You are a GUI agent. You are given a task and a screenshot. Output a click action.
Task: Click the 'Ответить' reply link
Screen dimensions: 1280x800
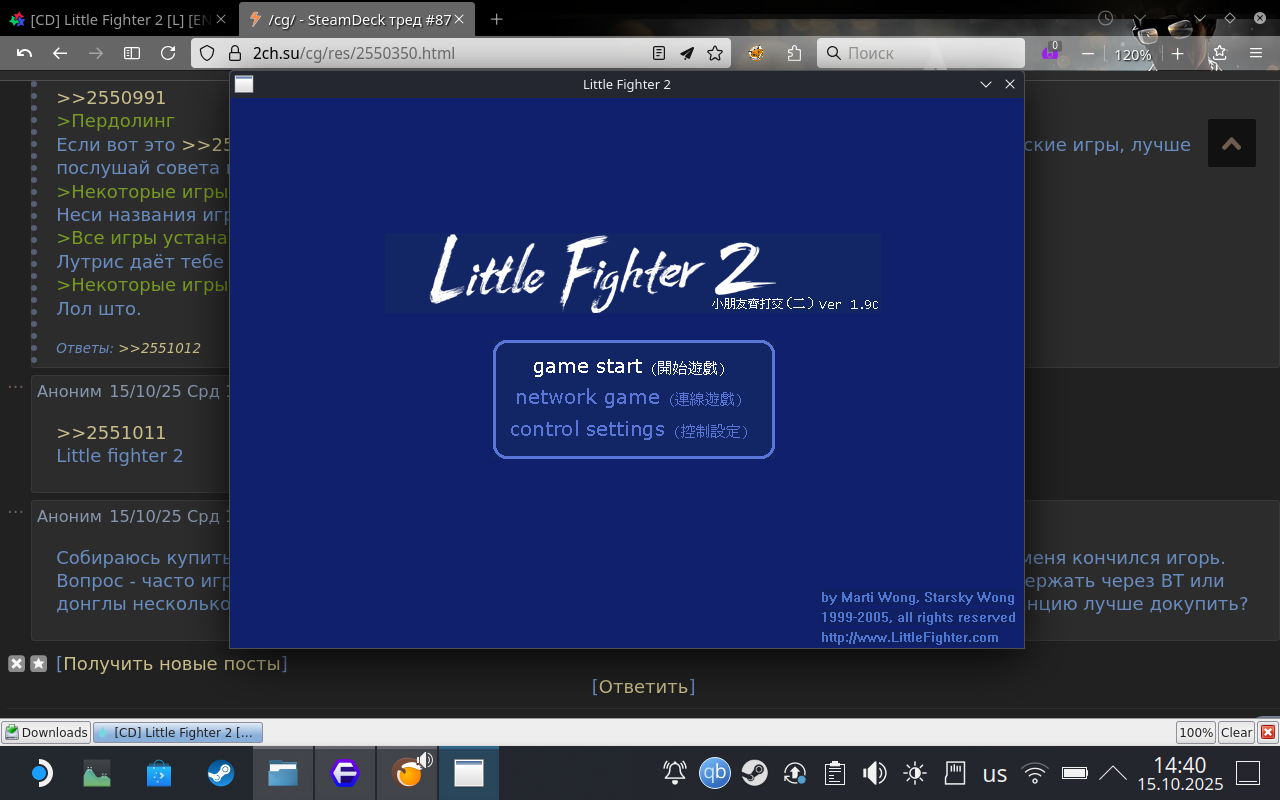(643, 687)
